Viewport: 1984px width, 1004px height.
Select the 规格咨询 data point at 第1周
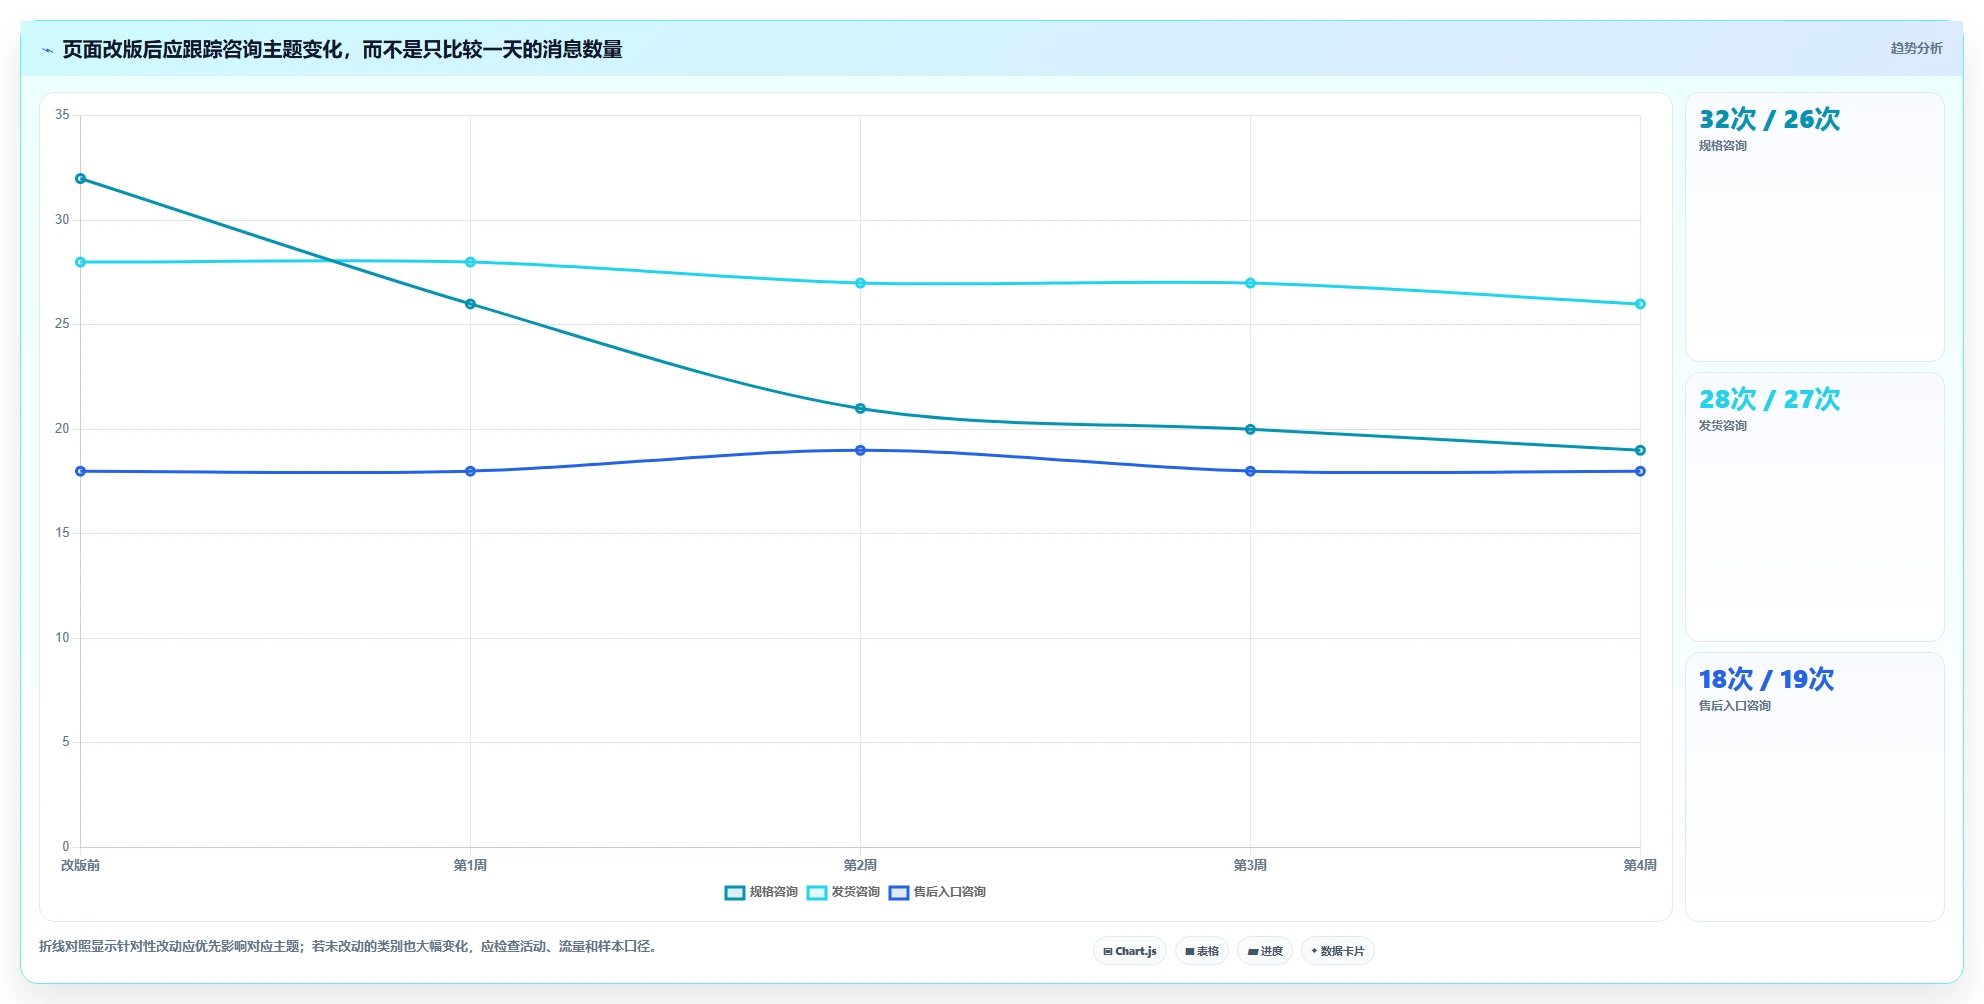point(470,304)
